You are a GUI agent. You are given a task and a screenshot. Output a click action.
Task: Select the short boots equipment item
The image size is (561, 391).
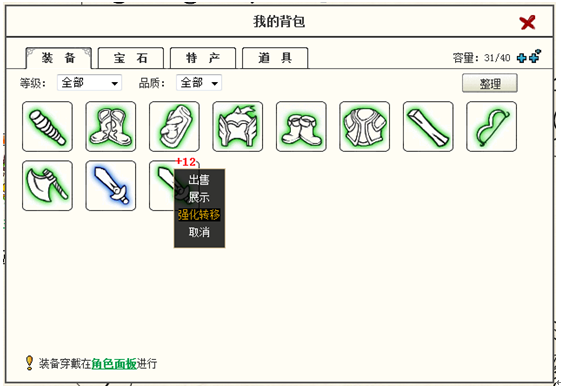coord(301,126)
